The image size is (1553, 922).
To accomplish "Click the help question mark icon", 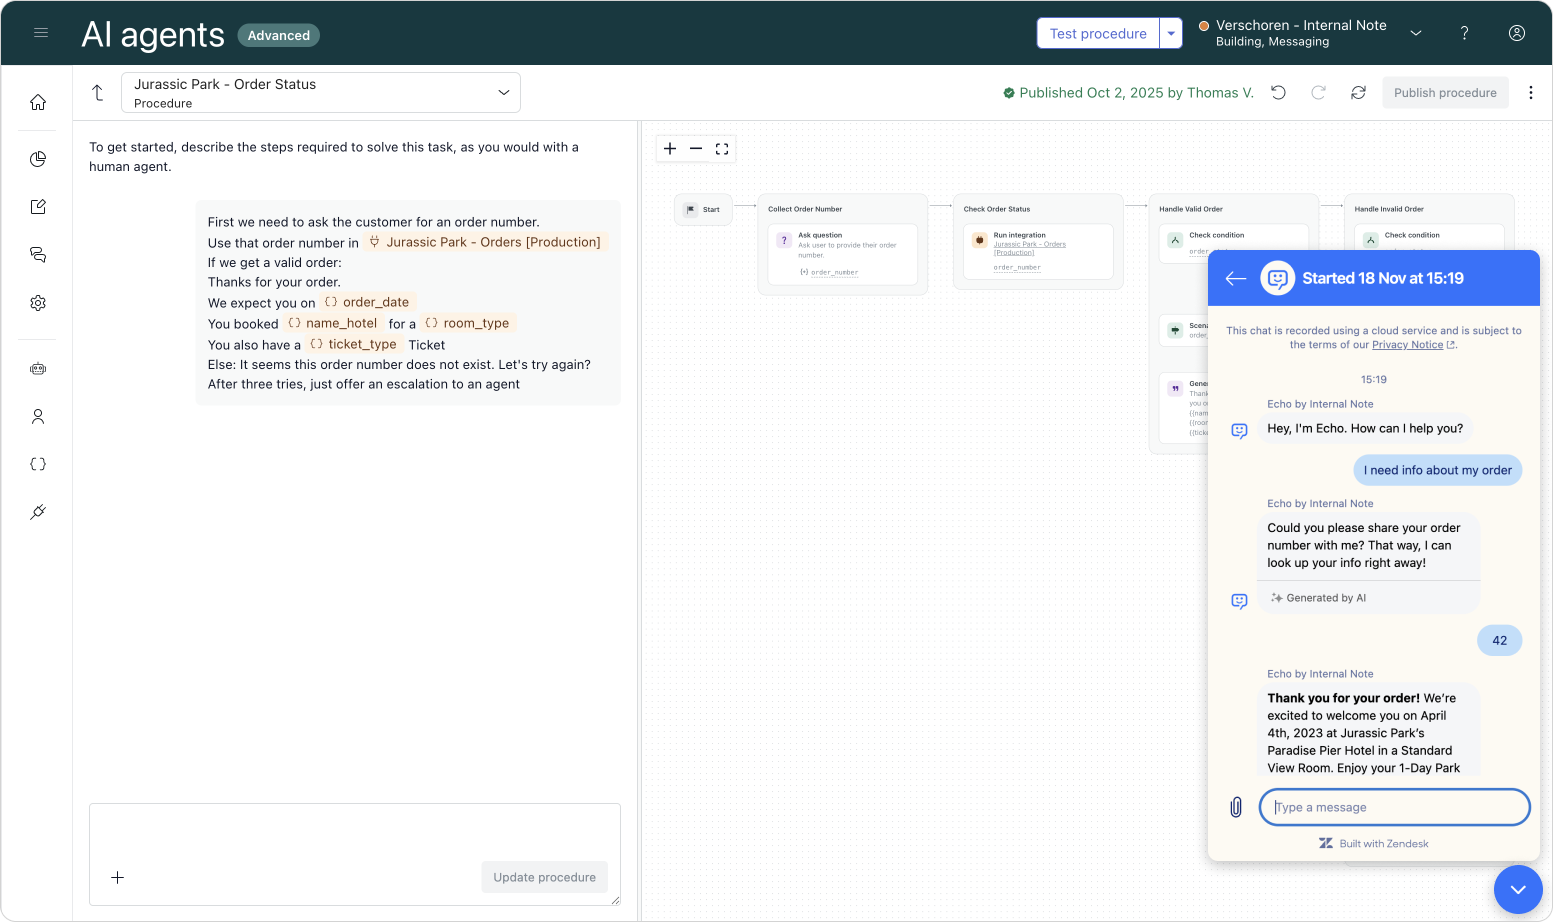I will (x=1464, y=33).
